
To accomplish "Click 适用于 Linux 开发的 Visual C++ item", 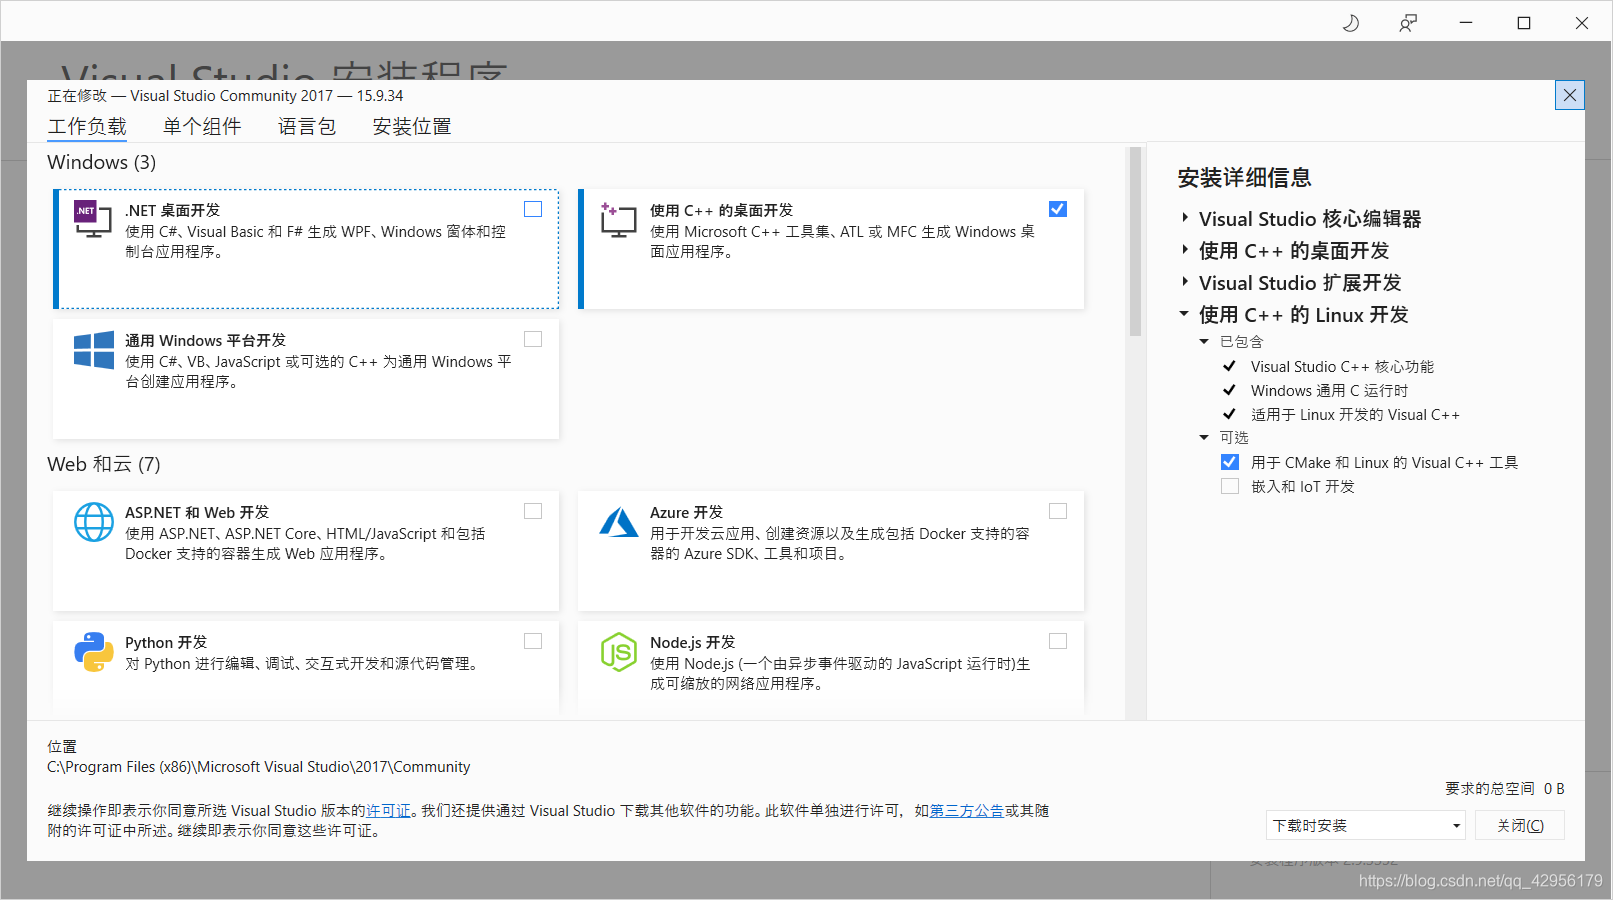I will [x=1355, y=415].
